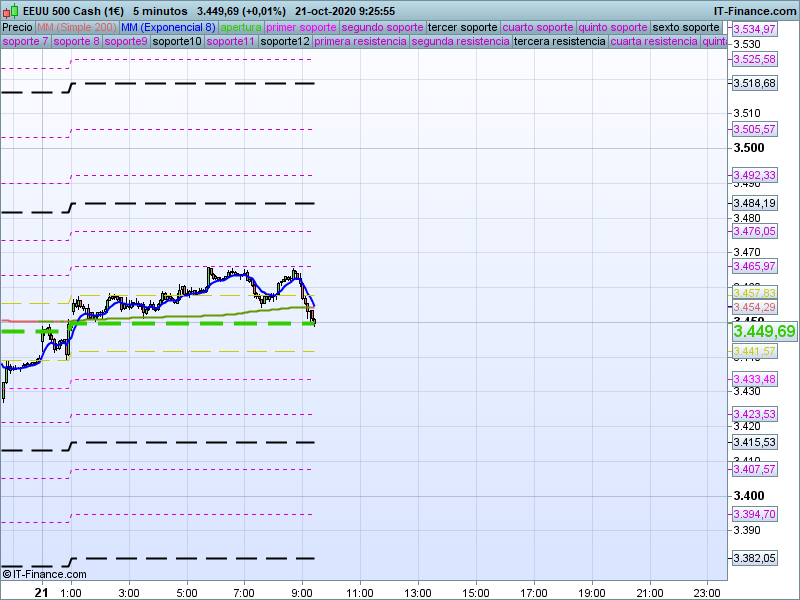Click the IT-Finance.com link at top right
The height and width of the screenshot is (600, 800).
click(x=755, y=10)
